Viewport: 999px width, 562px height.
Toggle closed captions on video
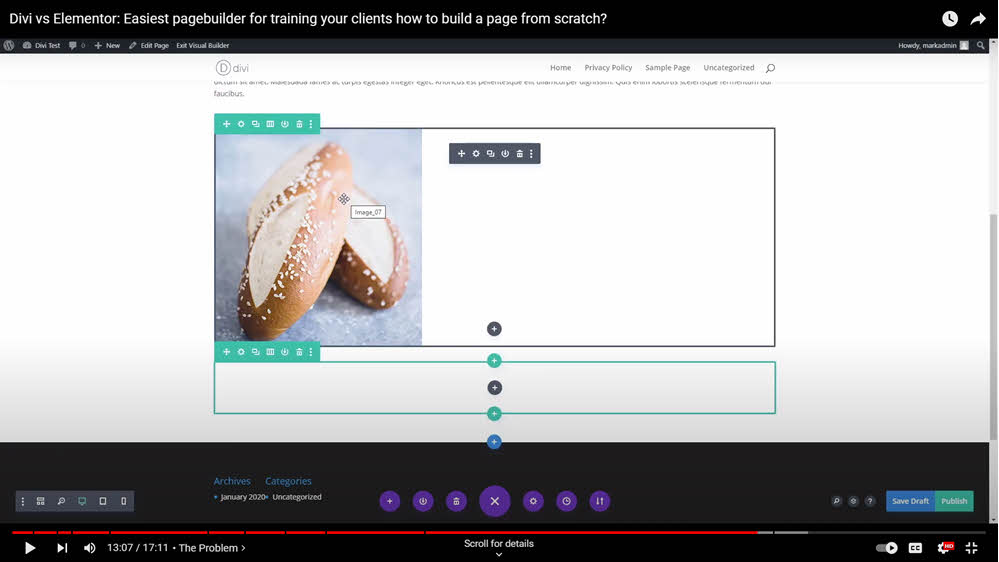coord(915,548)
